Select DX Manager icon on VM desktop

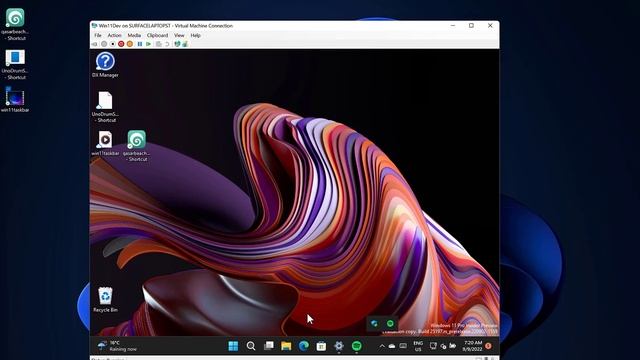tap(105, 65)
